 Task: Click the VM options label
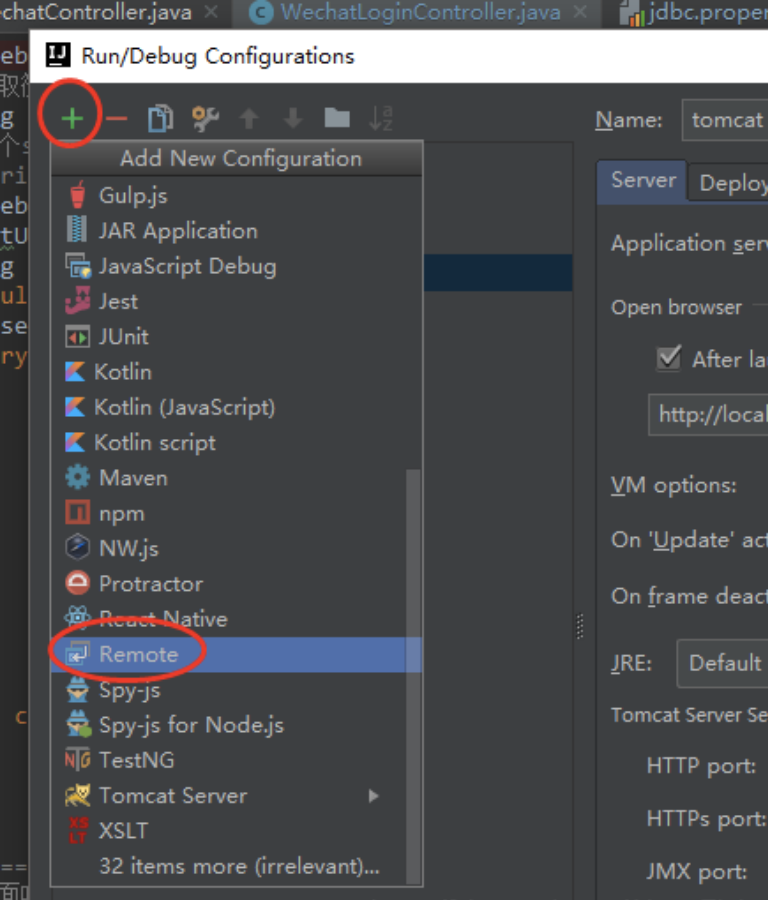pyautogui.click(x=674, y=486)
